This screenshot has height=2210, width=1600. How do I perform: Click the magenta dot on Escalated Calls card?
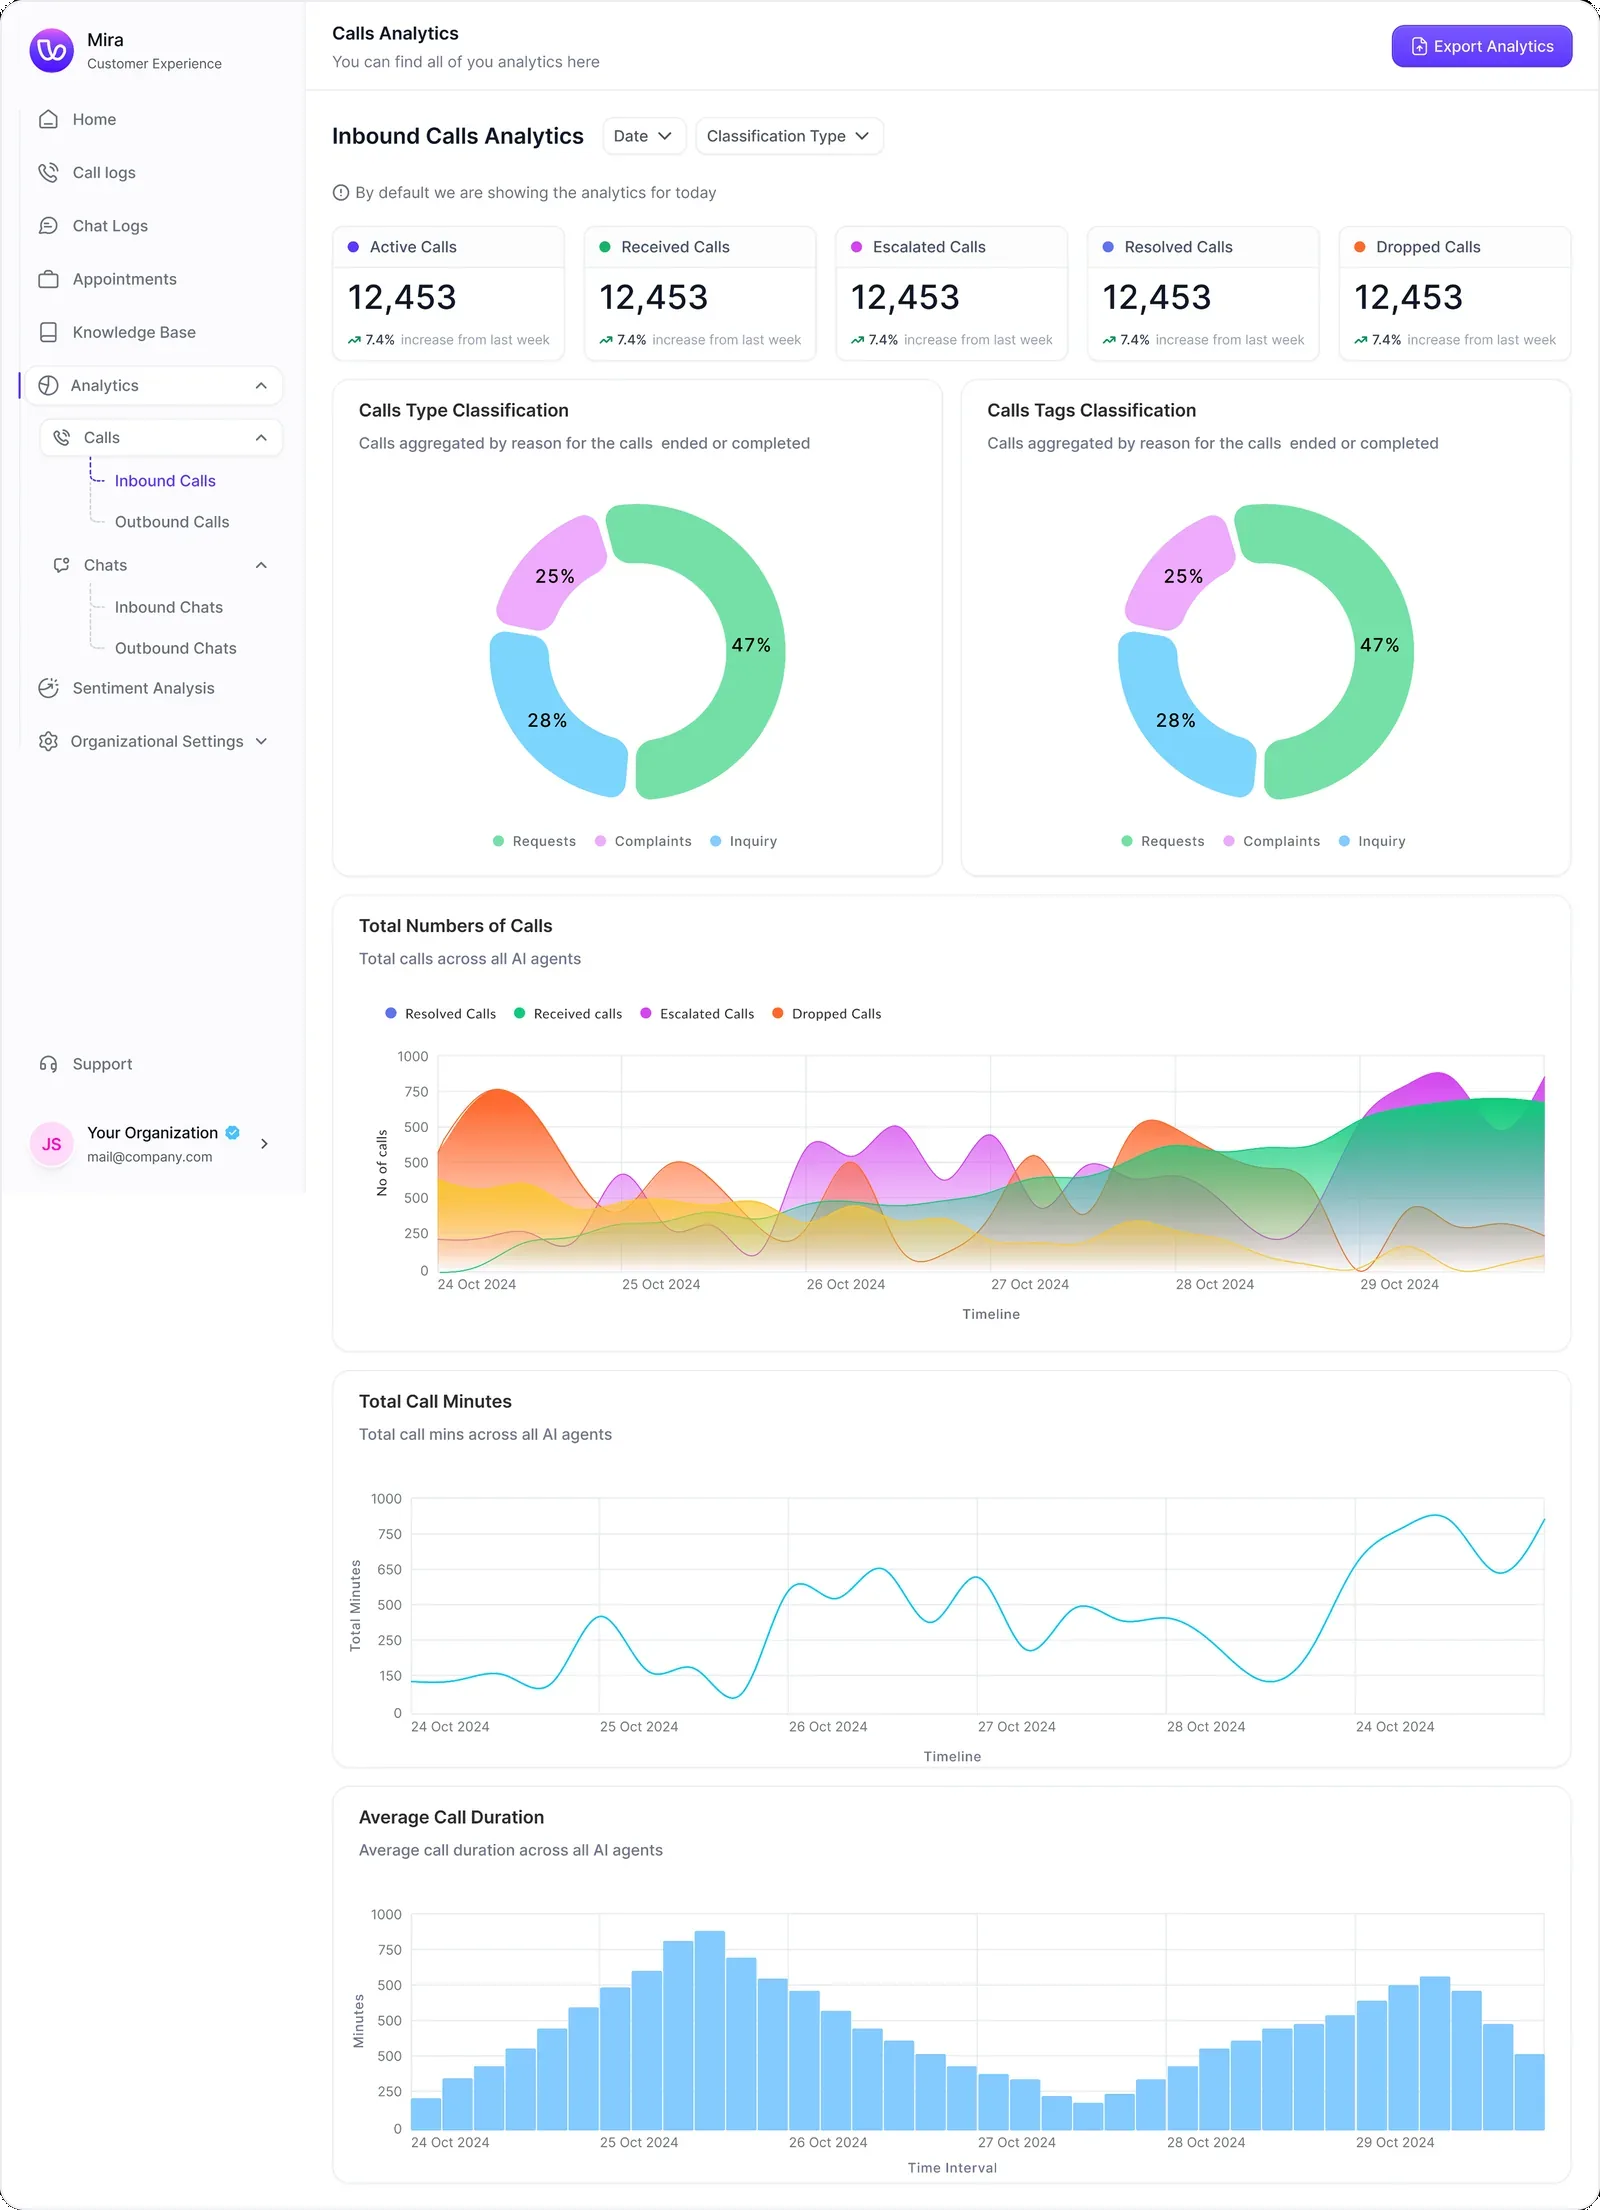pyautogui.click(x=857, y=247)
